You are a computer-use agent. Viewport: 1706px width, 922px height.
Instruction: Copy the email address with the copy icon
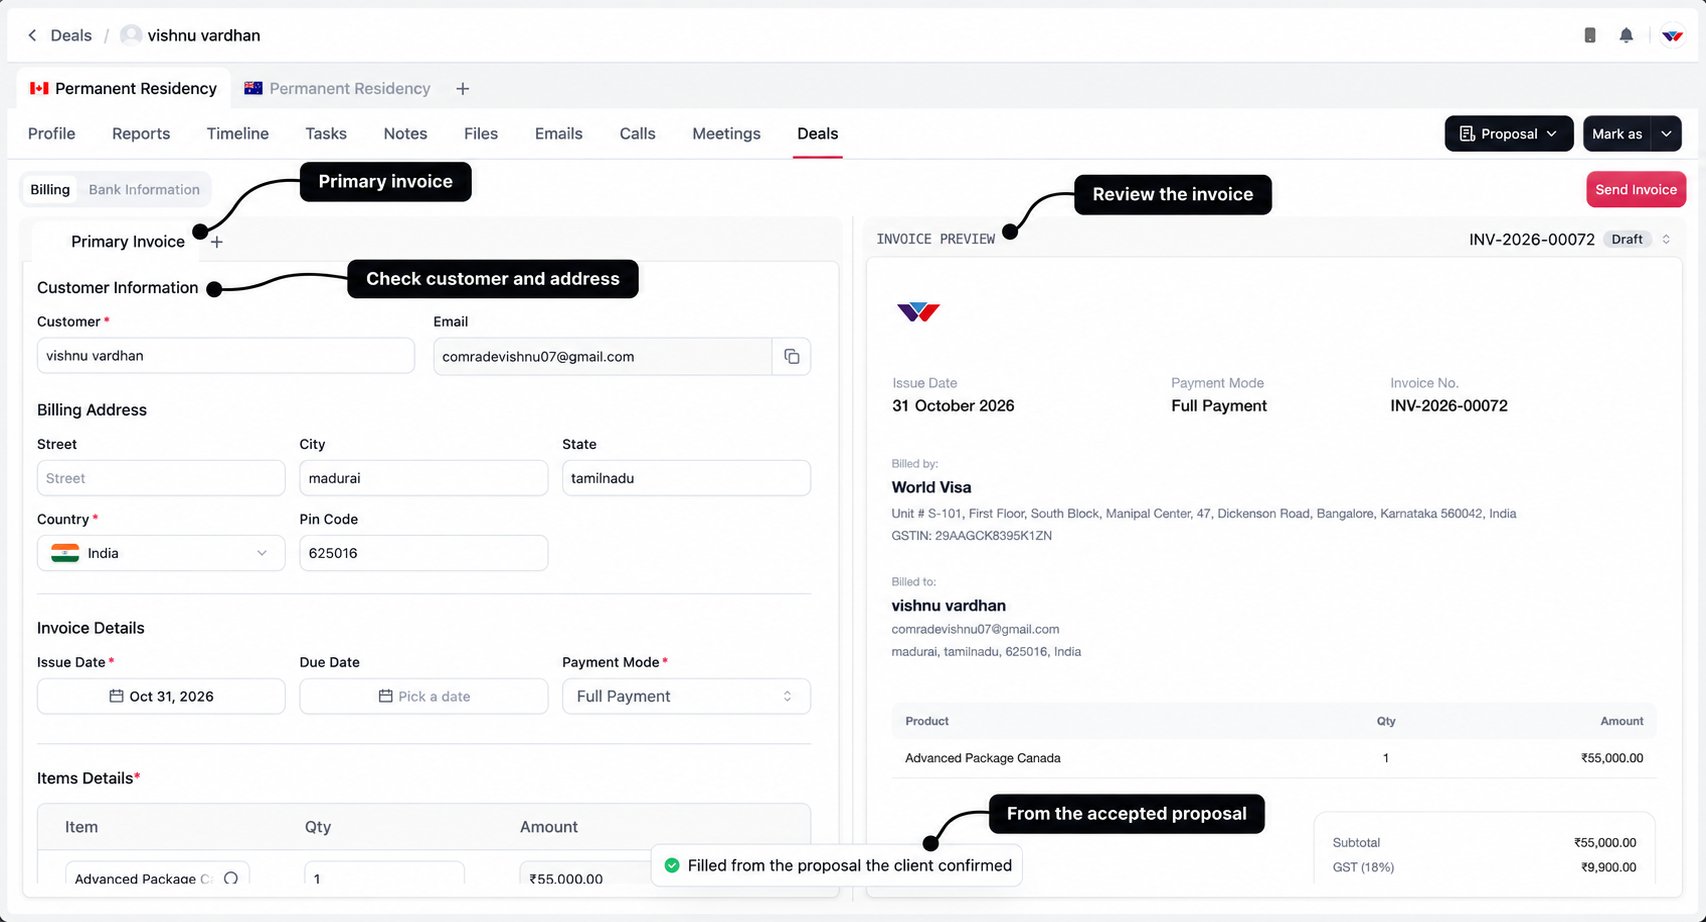click(x=791, y=356)
